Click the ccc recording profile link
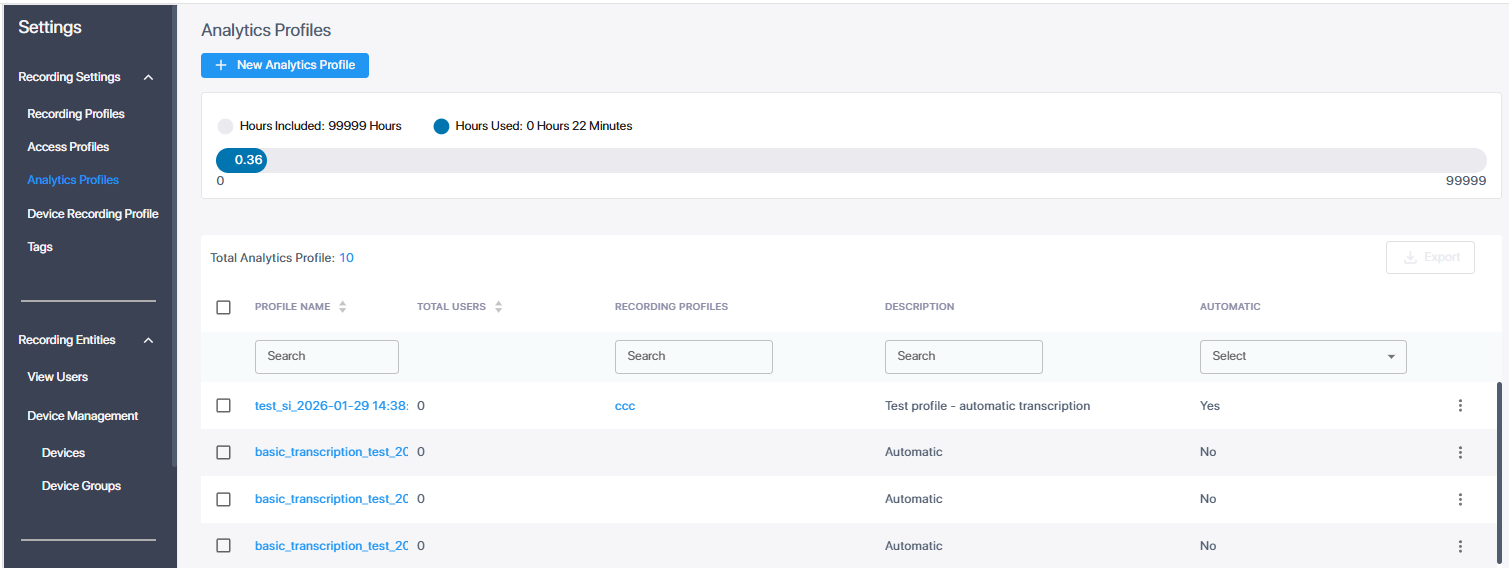Screen dimensions: 1509x568 (x=625, y=406)
